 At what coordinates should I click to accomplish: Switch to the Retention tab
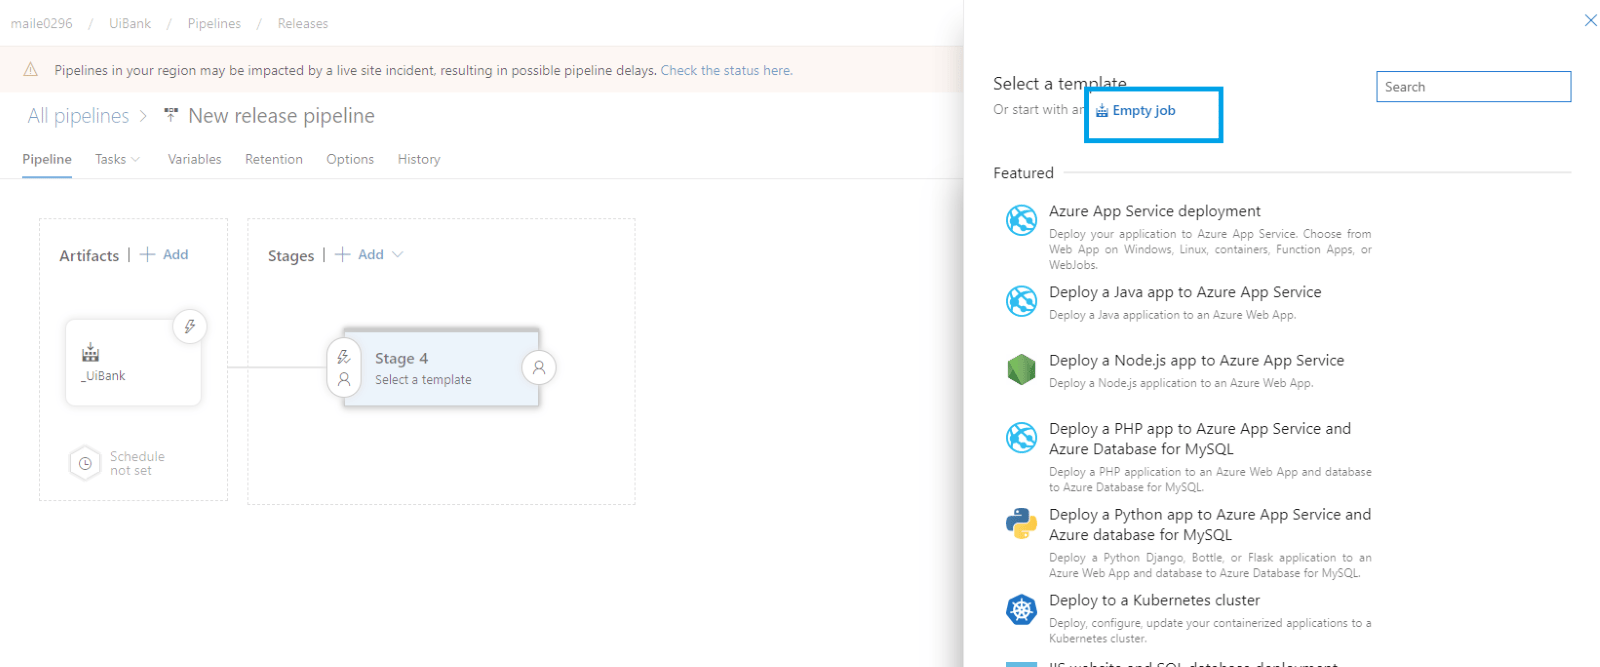(x=274, y=159)
